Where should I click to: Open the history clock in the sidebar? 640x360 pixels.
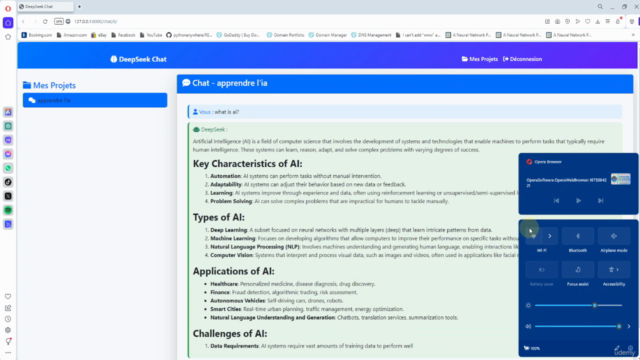8,319
